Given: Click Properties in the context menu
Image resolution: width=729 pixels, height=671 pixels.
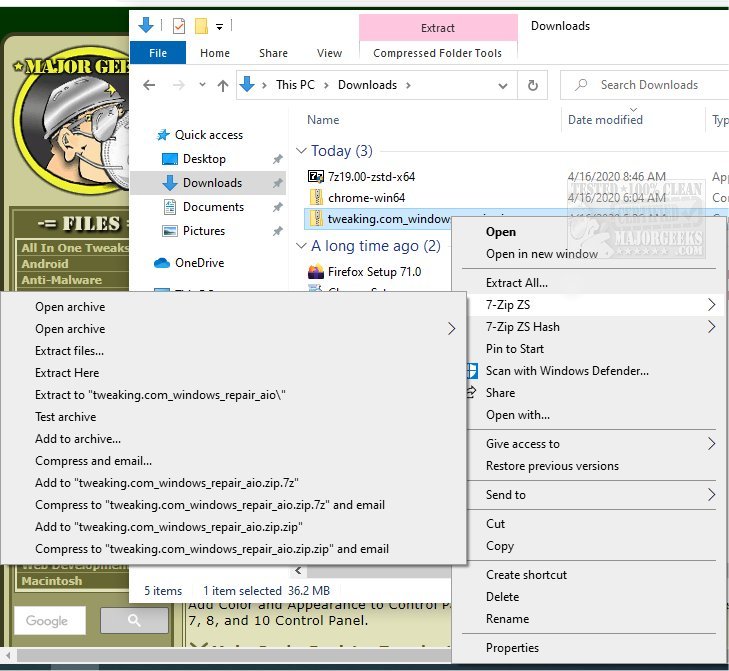Looking at the screenshot, I should [x=512, y=648].
